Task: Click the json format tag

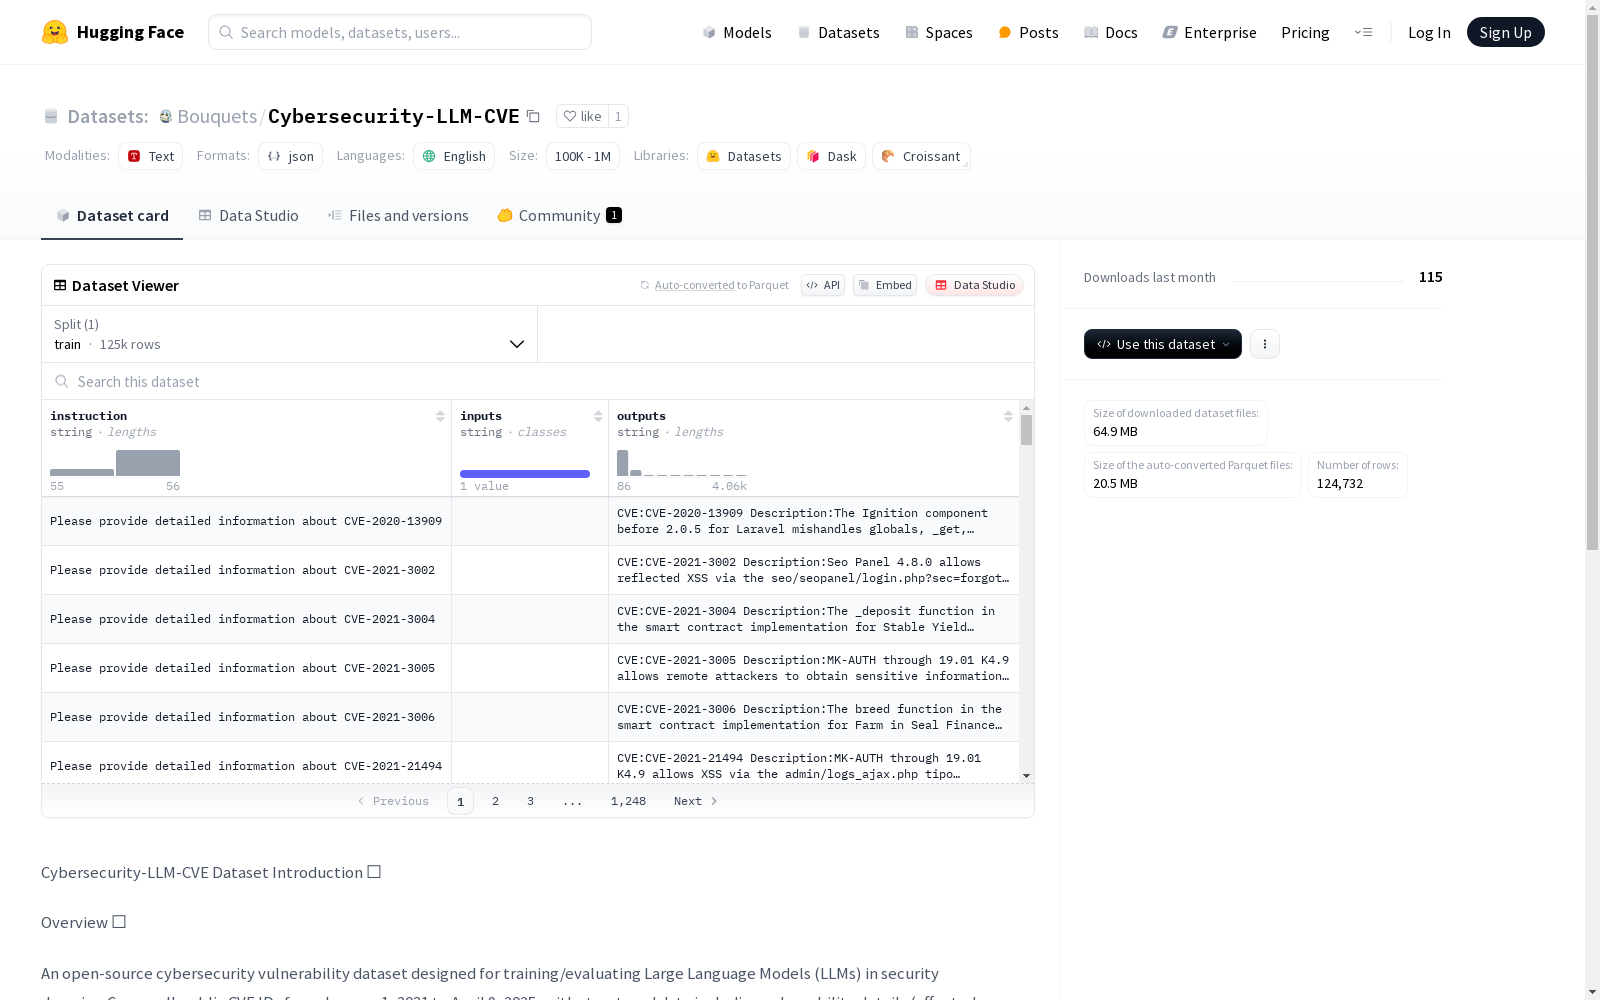Action: pyautogui.click(x=290, y=156)
